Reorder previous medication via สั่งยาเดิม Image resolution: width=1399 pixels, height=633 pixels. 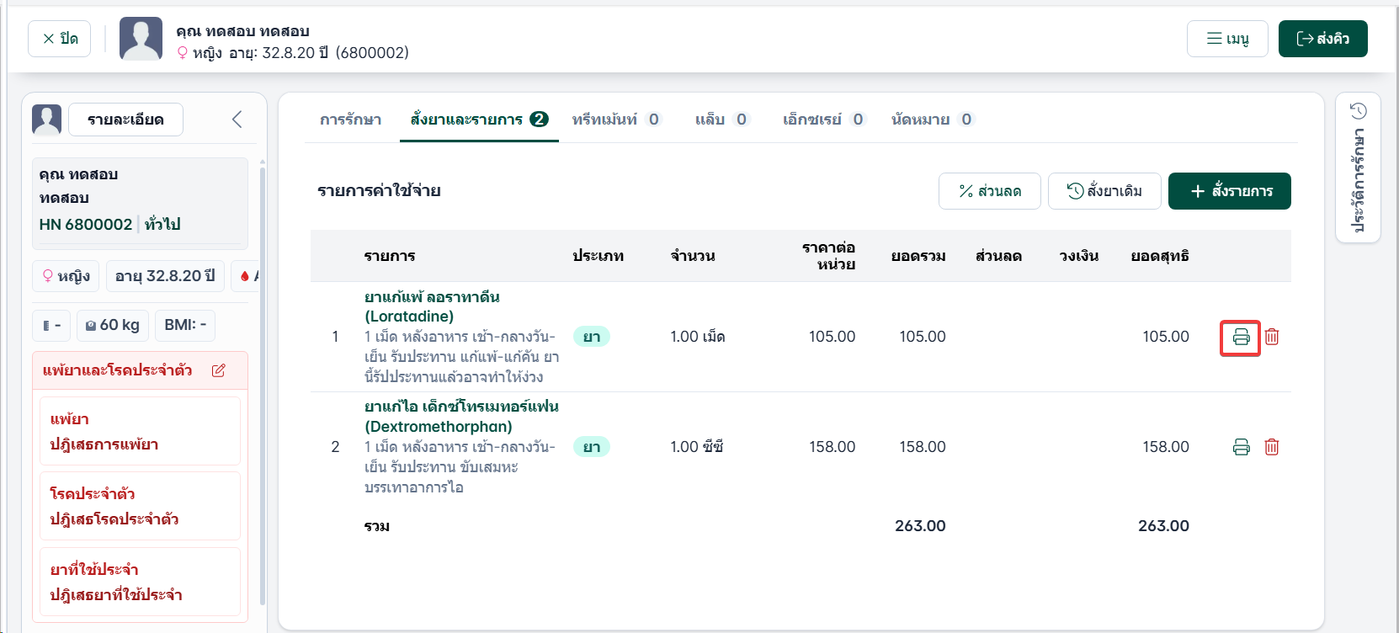point(1104,191)
